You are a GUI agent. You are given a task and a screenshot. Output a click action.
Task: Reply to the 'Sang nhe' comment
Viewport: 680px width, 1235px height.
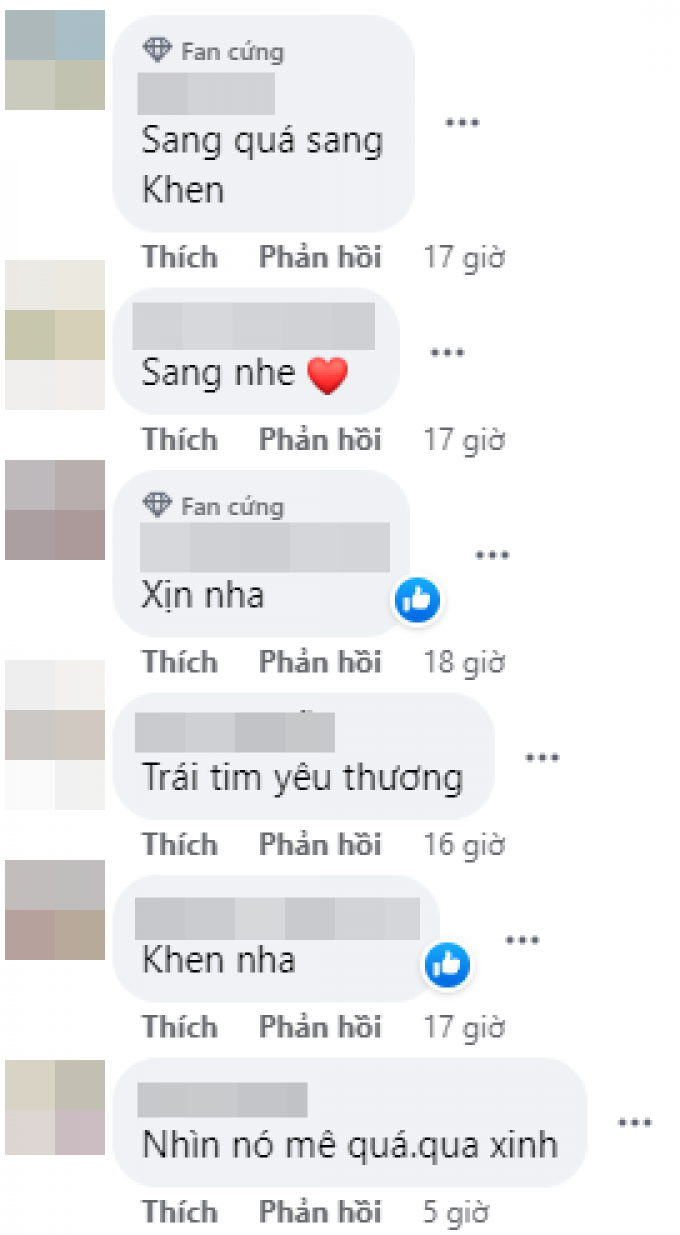tap(320, 439)
